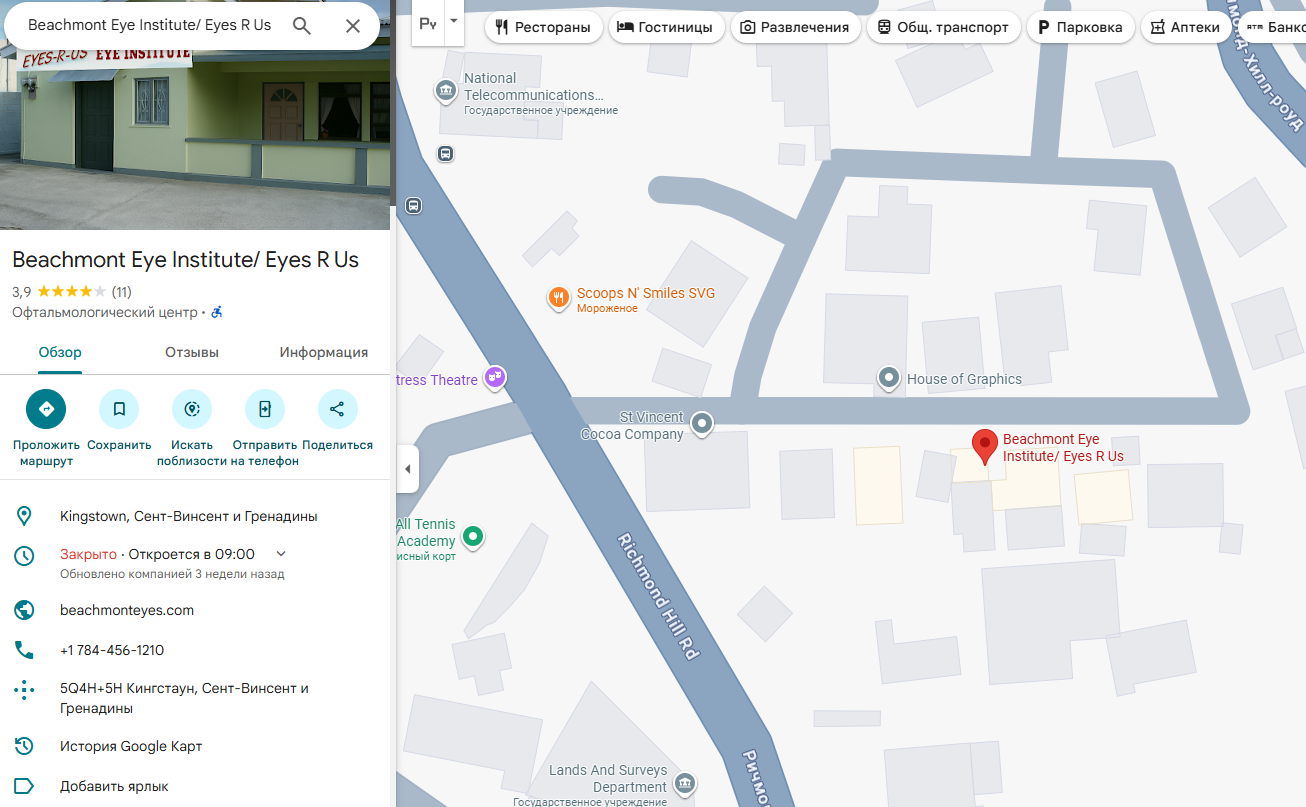
Task: Select the Гостиницы filter chip
Action: (666, 27)
